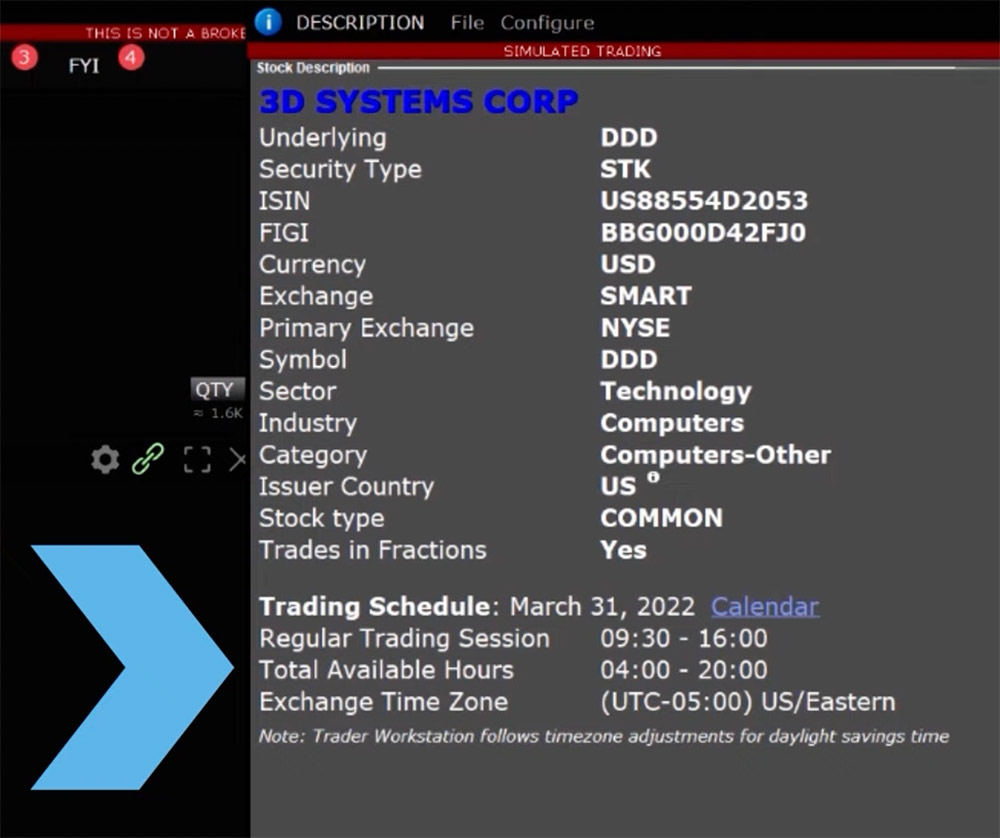Click the green chain link icon
This screenshot has width=1000, height=838.
tap(149, 459)
